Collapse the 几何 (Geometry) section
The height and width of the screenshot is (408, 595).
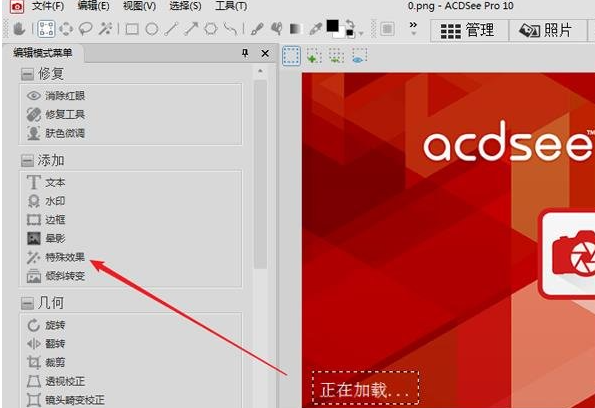coord(27,303)
